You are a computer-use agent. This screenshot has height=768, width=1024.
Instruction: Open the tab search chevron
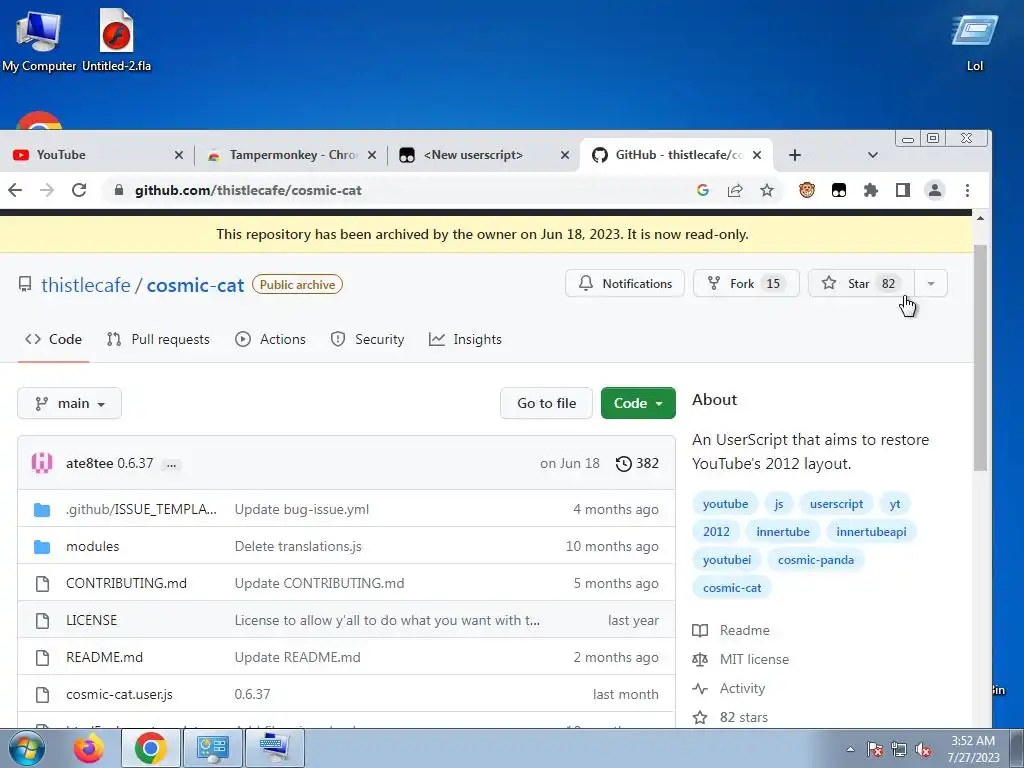[872, 155]
